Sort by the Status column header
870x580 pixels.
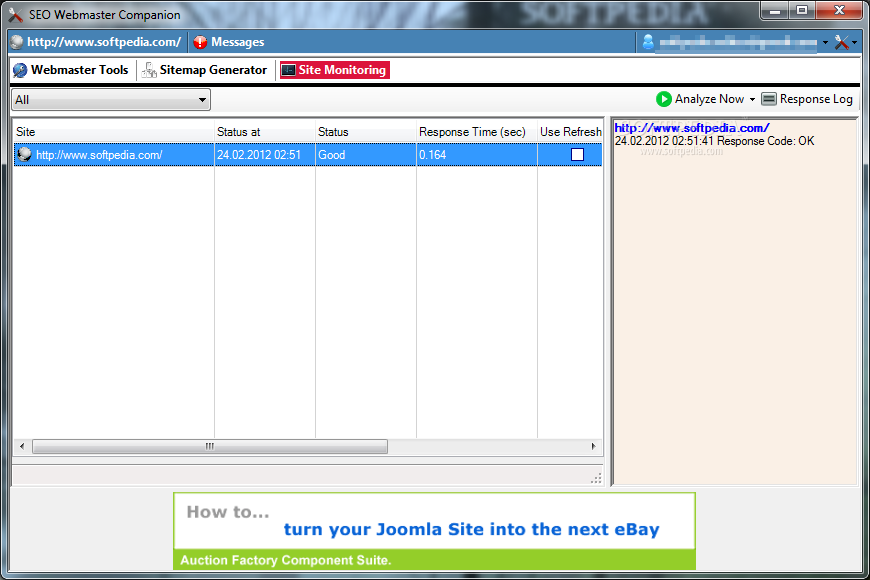click(x=366, y=132)
